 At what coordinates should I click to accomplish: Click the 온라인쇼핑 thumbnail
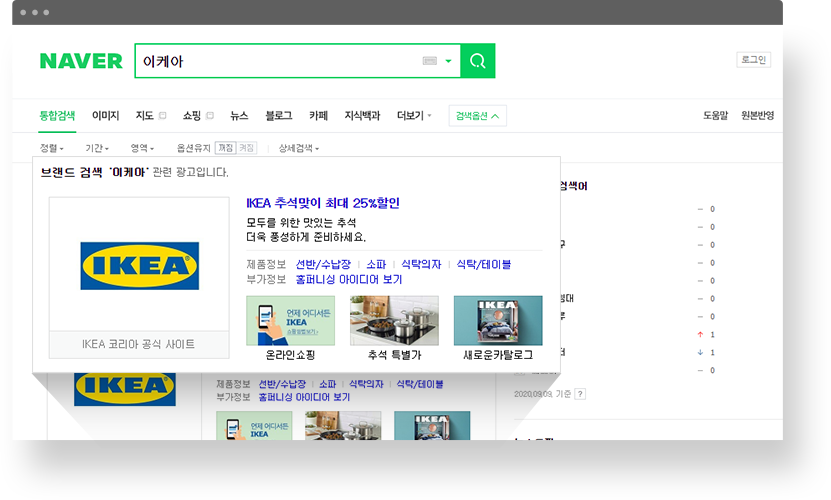point(290,321)
